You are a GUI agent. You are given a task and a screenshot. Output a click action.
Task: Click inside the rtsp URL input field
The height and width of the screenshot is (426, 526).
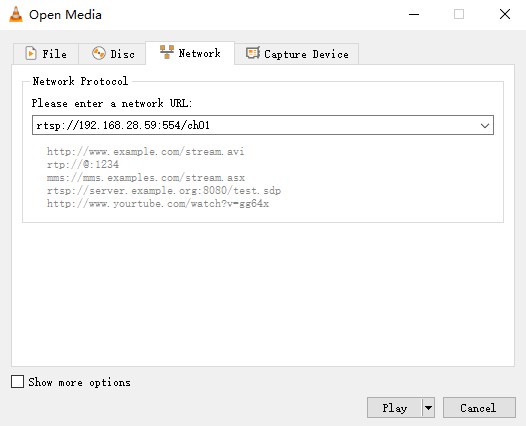click(255, 125)
